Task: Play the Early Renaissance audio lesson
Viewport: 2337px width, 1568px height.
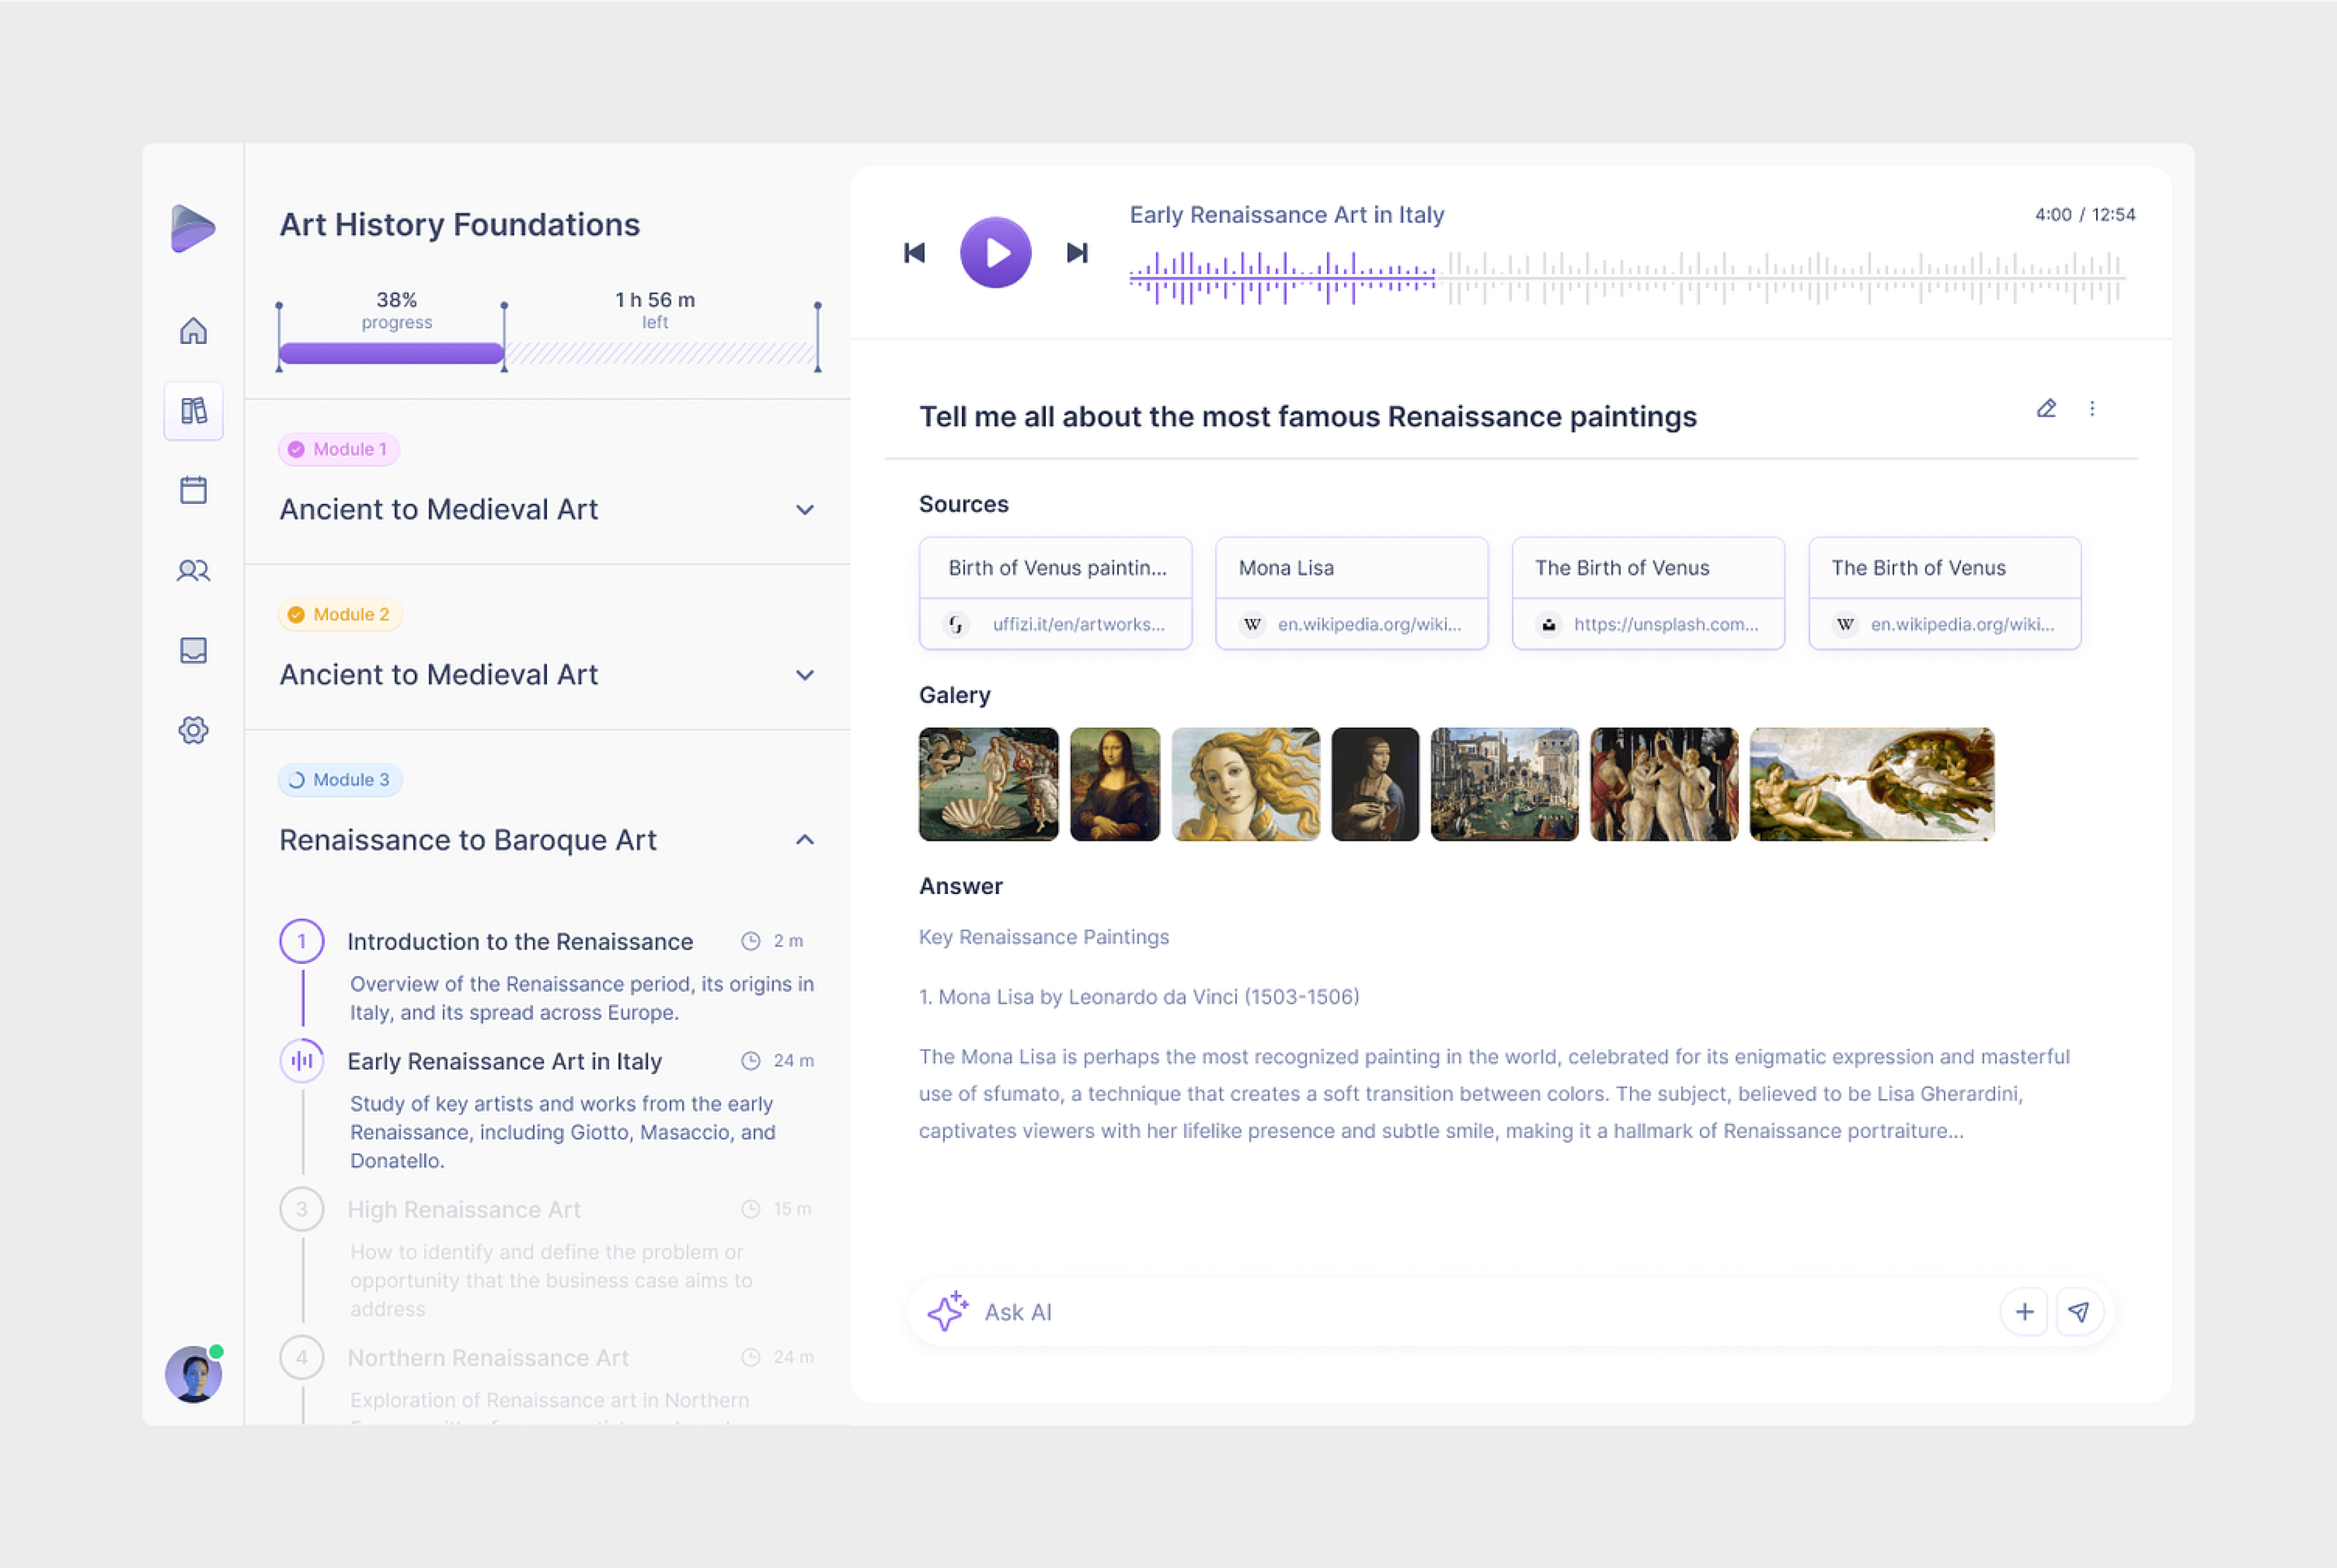Action: 995,253
